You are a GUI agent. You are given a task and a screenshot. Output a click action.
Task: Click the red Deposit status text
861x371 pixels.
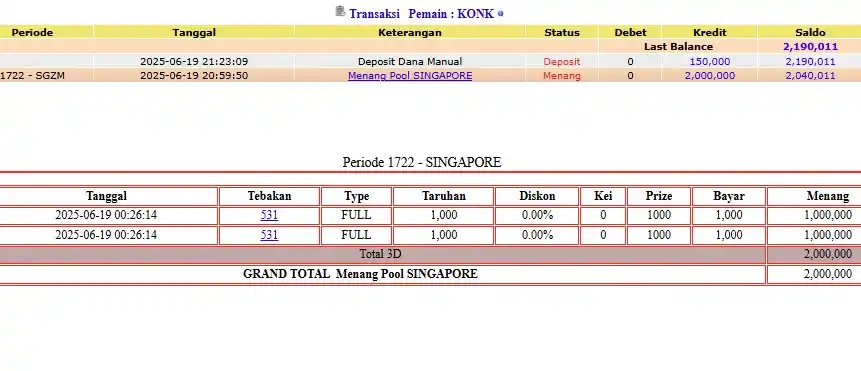pyautogui.click(x=562, y=62)
